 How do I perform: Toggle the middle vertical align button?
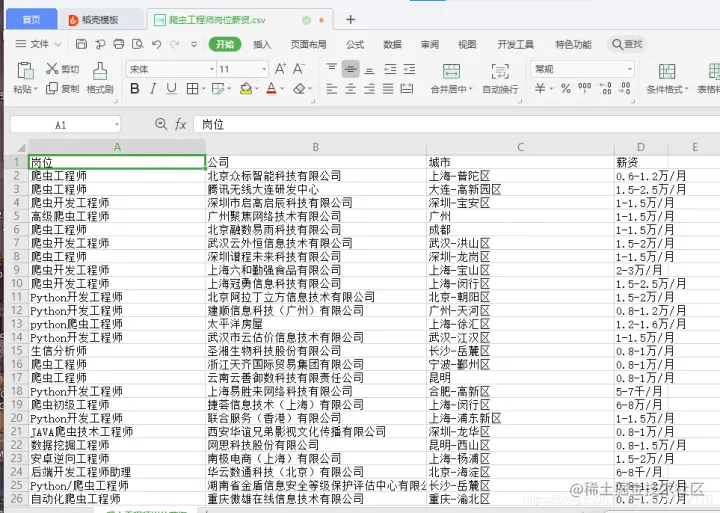tap(350, 69)
